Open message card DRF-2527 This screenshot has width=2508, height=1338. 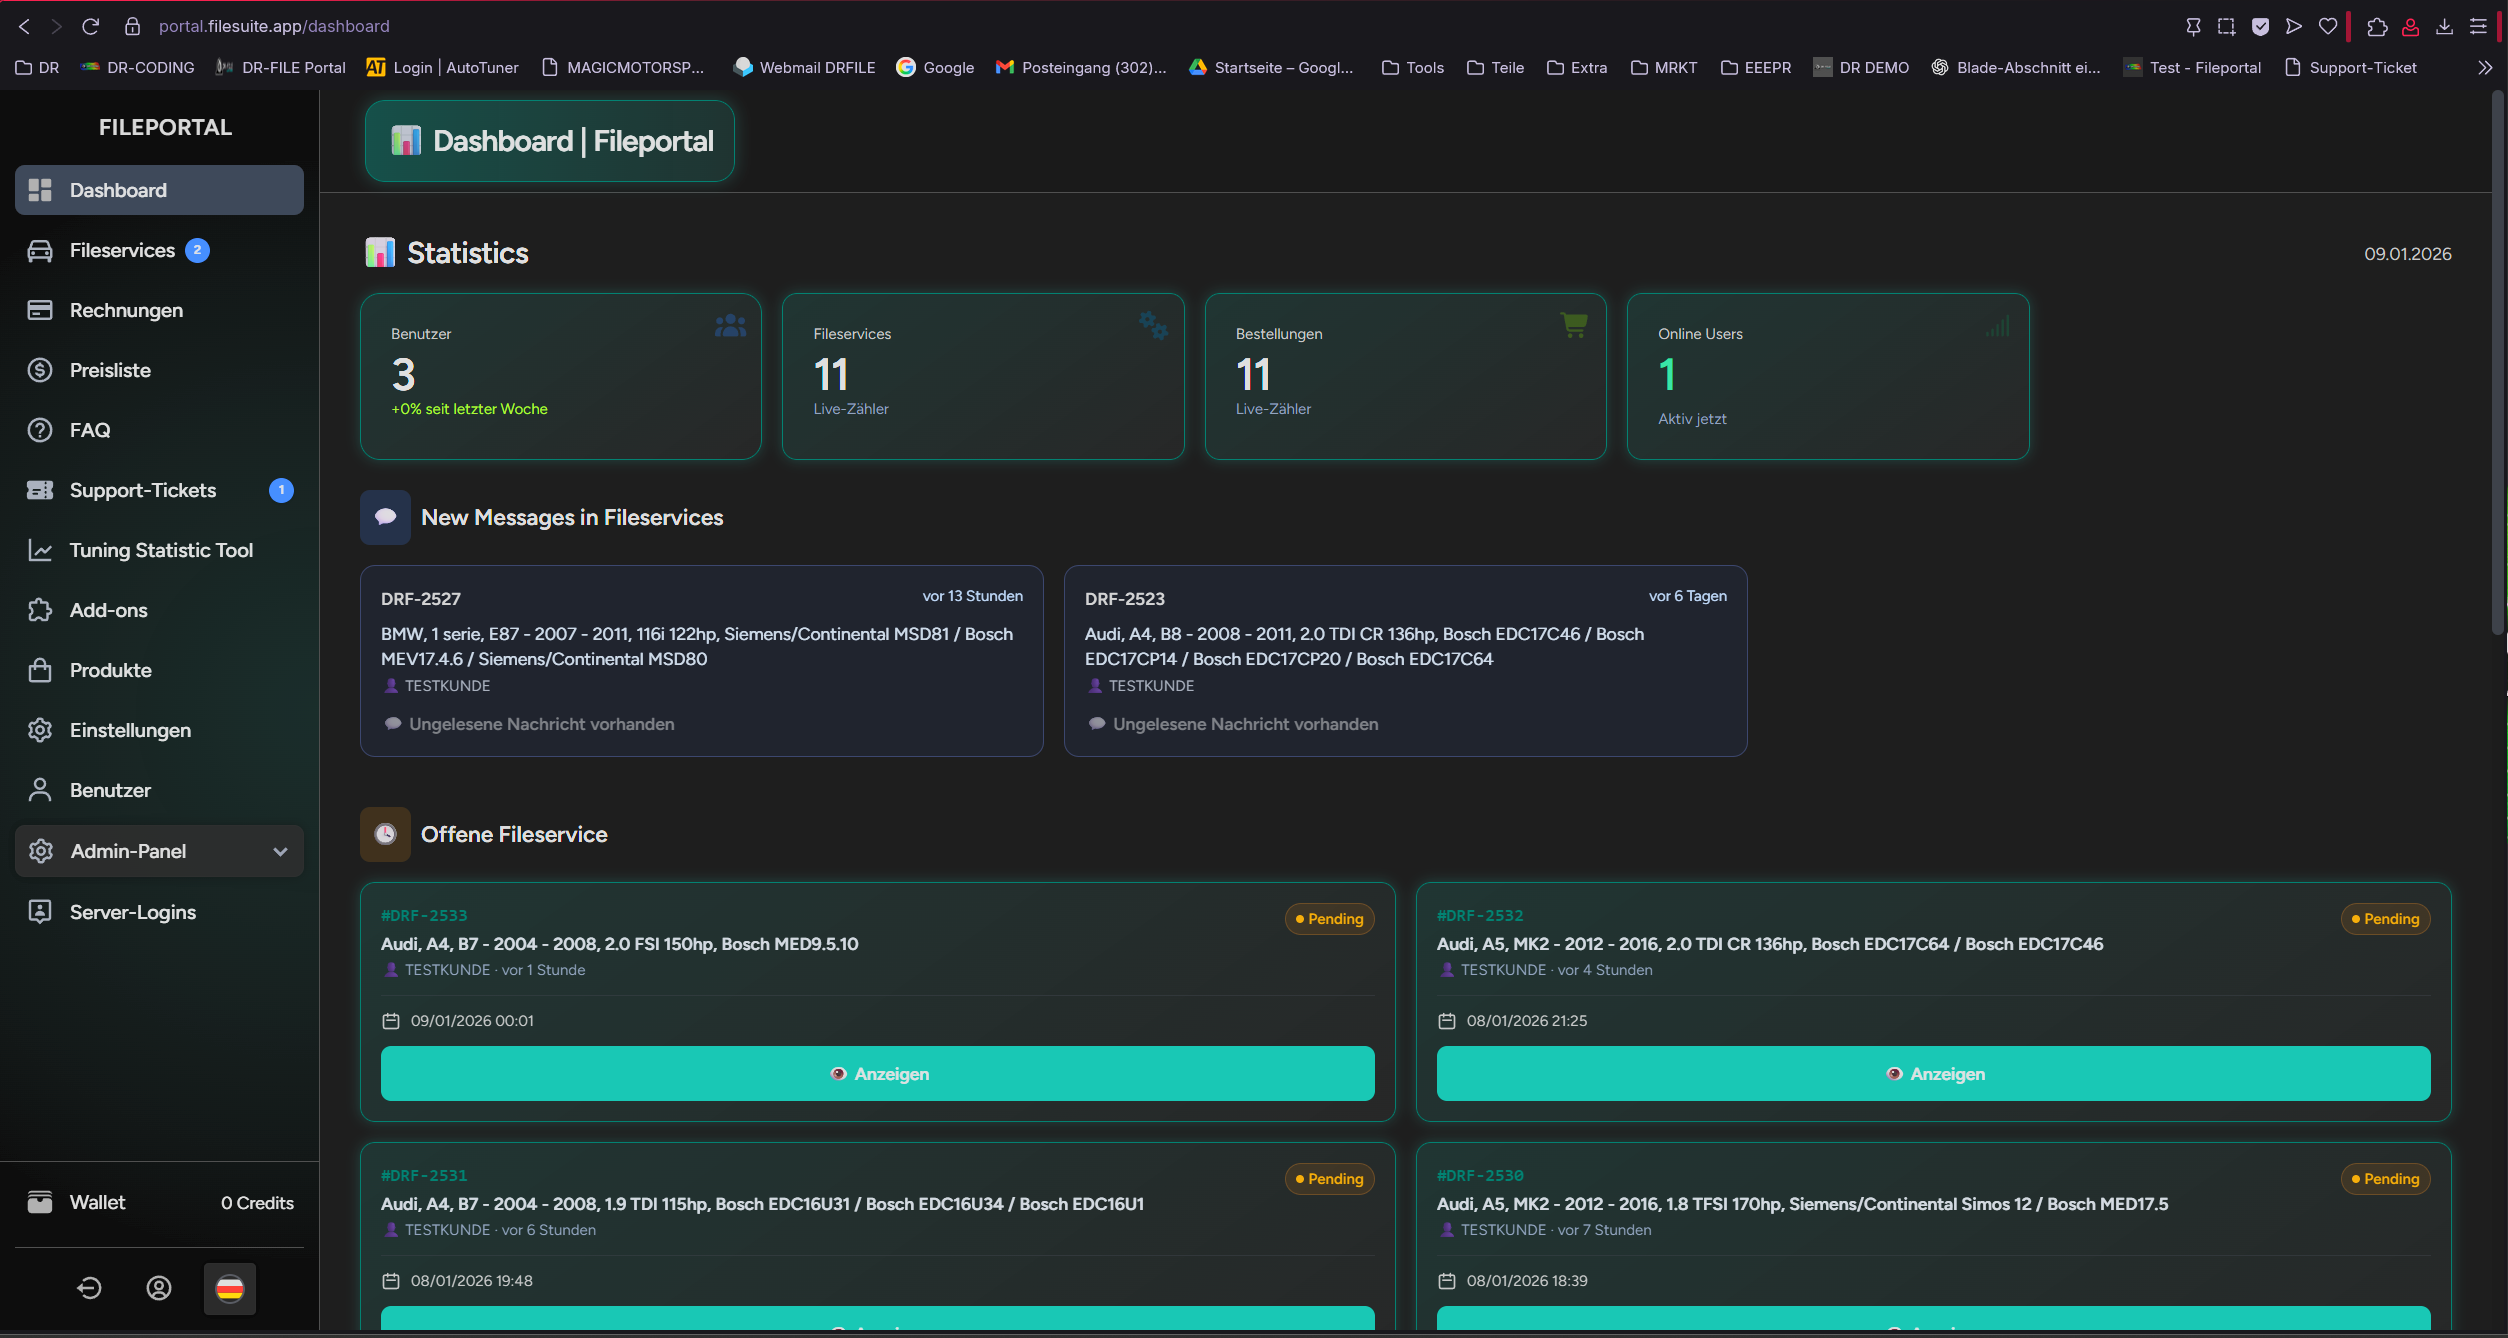click(701, 660)
